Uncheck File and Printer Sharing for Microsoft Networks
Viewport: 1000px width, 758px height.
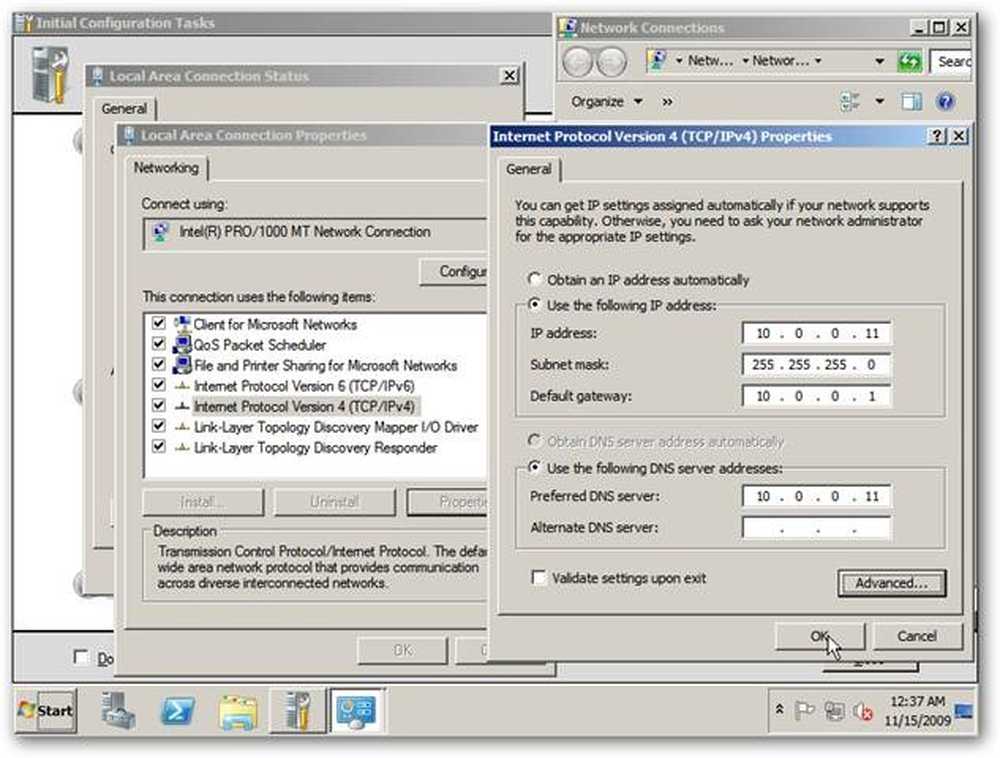159,365
